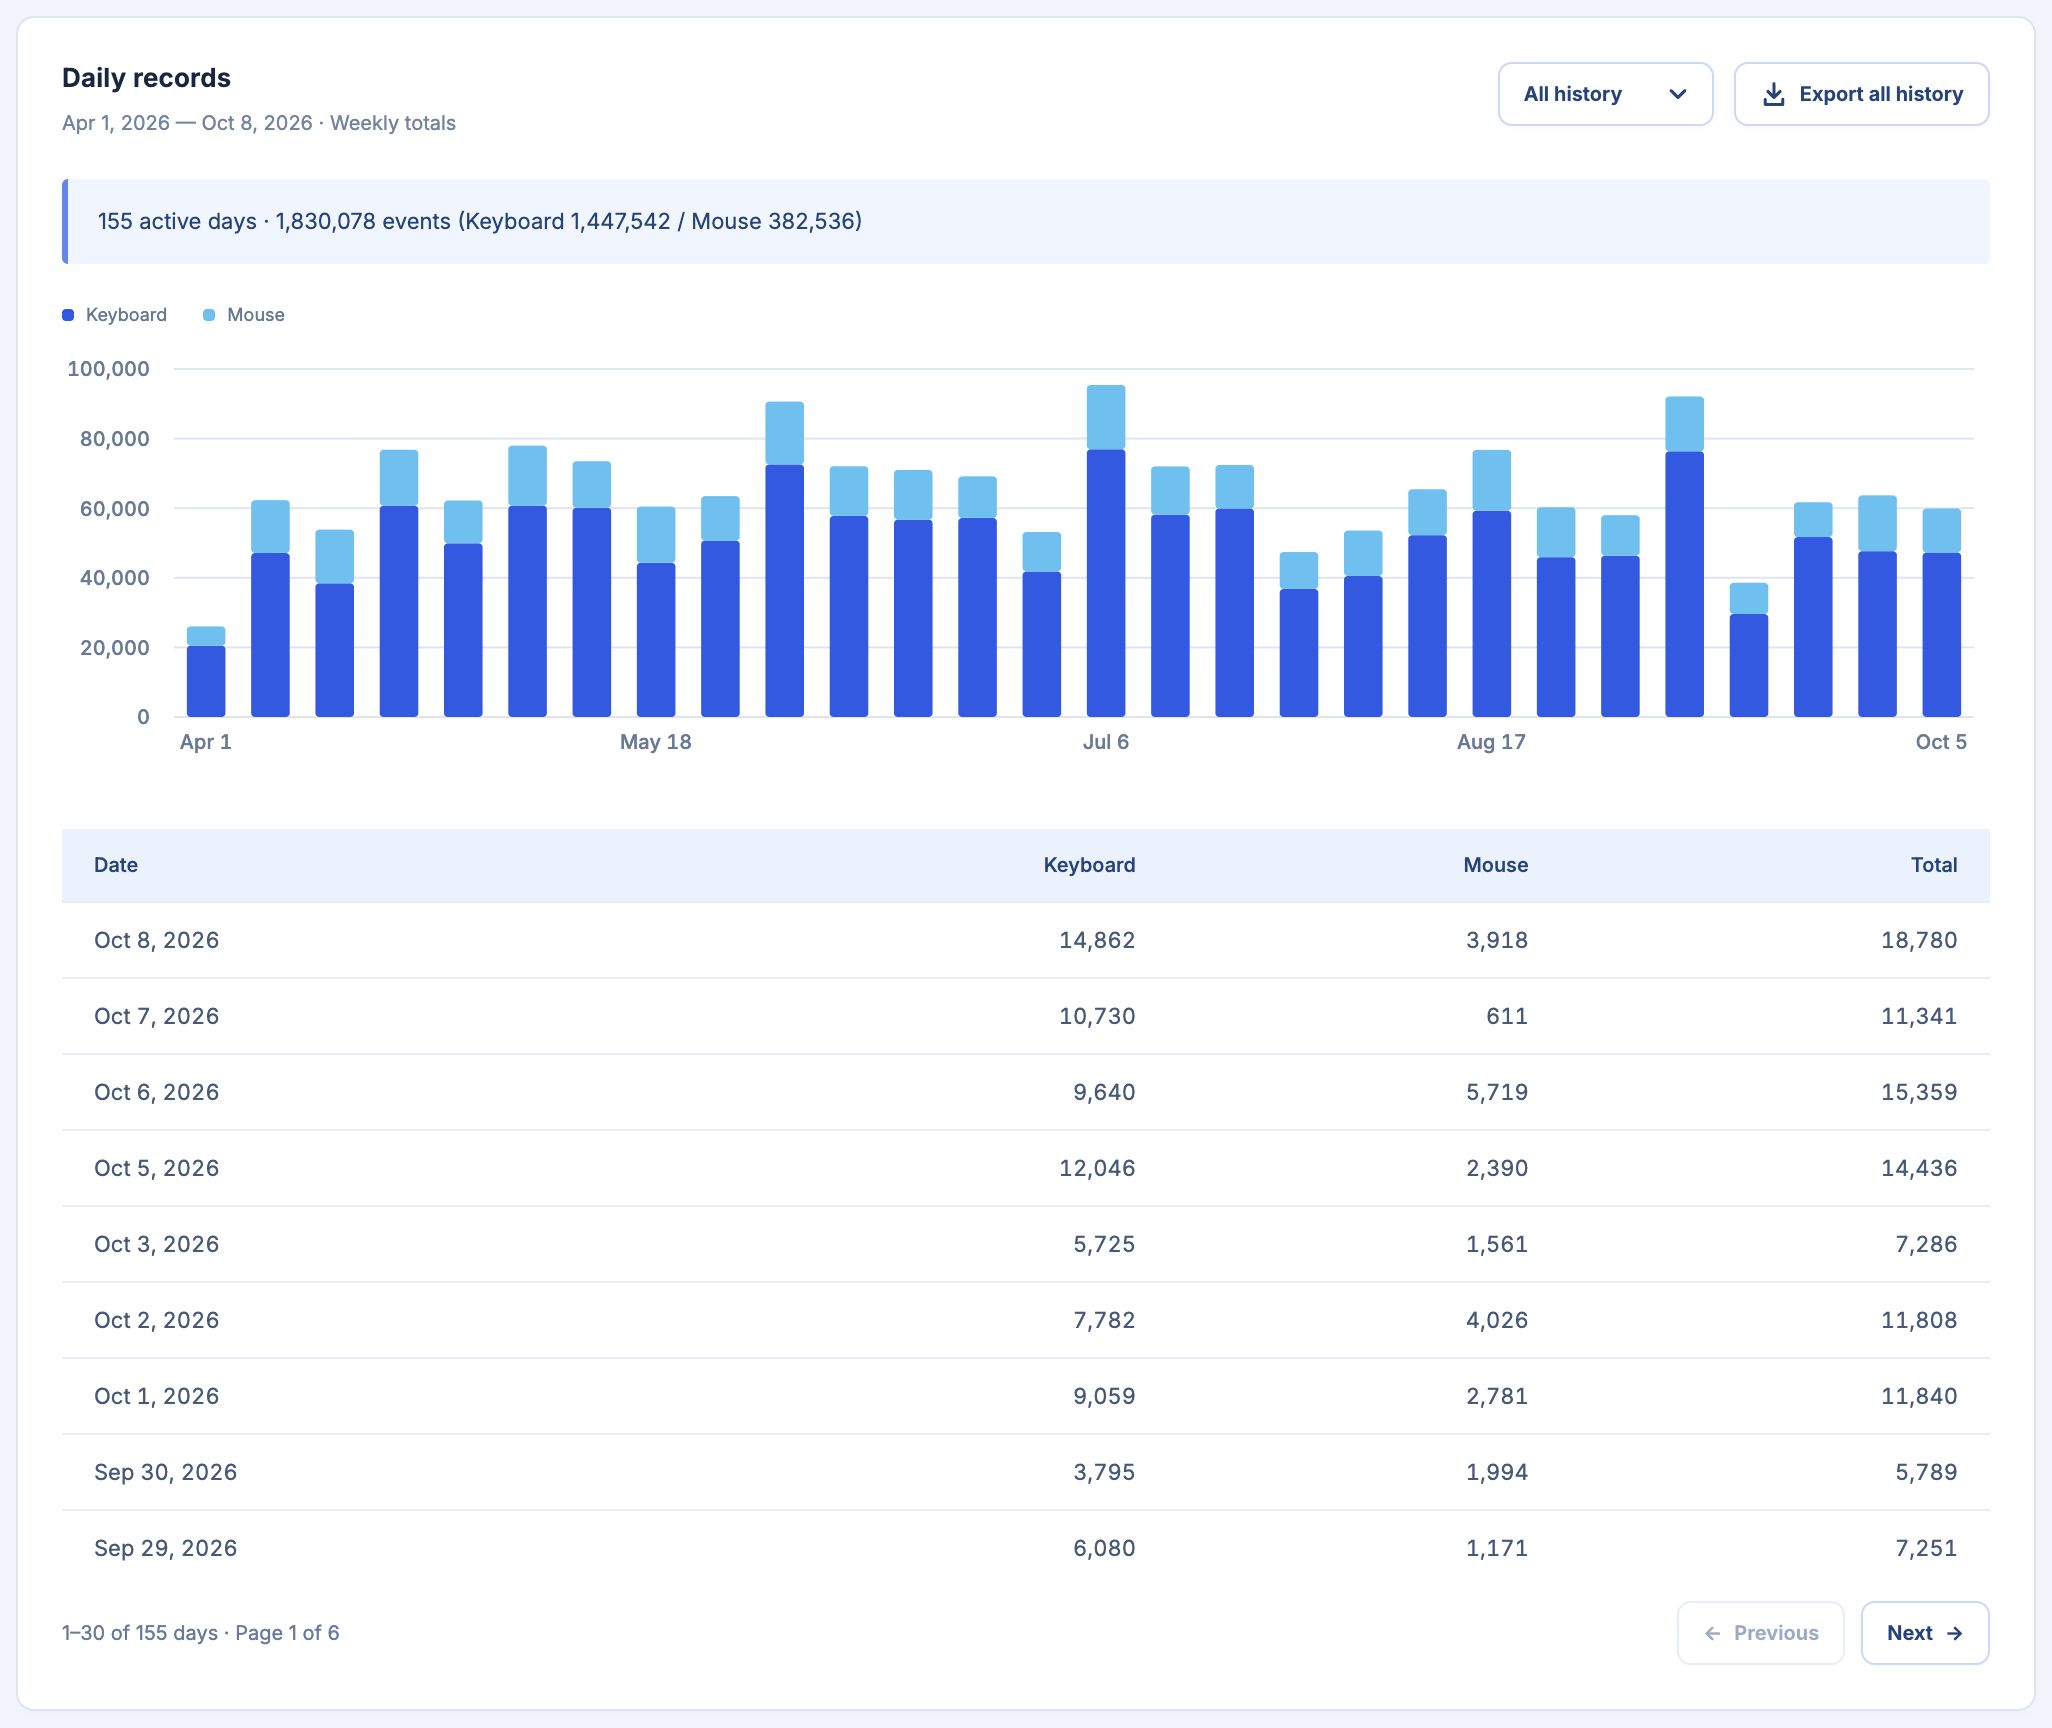The image size is (2052, 1728).
Task: Go to the Next page of records
Action: point(1924,1633)
